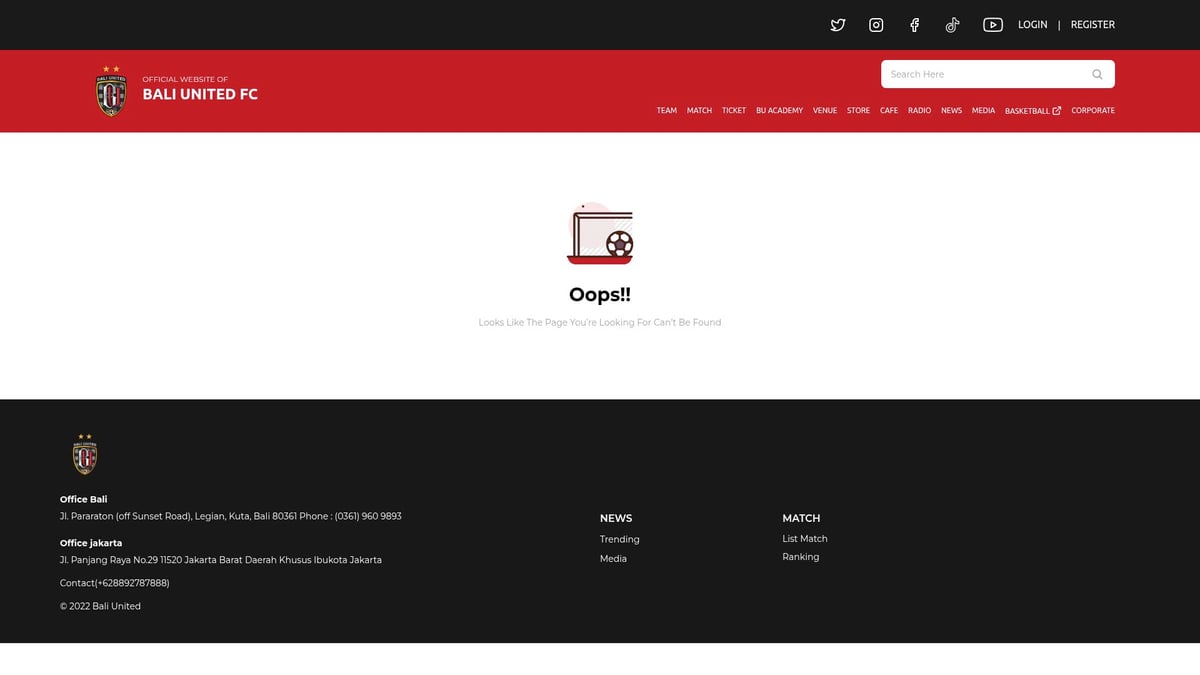Open the Facebook social icon

point(914,25)
